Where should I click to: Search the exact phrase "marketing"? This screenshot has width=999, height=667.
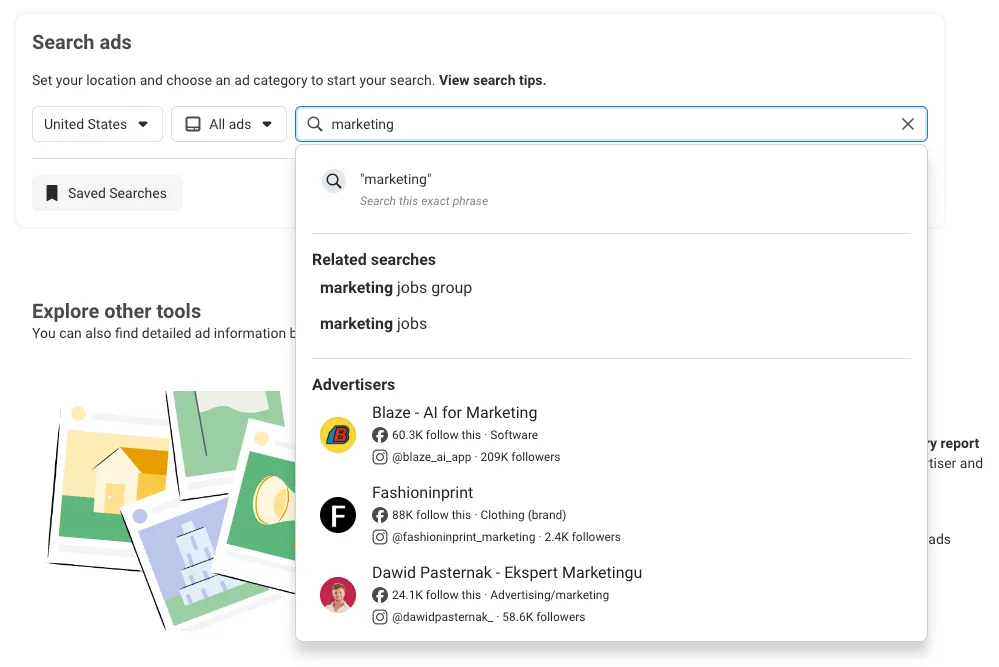tap(396, 180)
